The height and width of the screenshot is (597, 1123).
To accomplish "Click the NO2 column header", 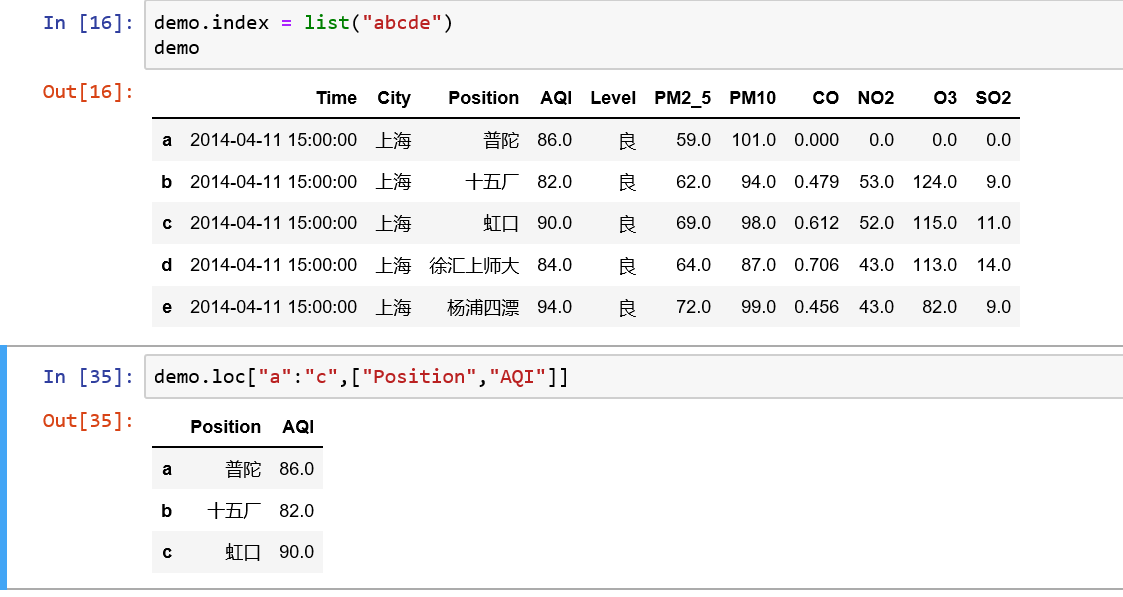I will pos(875,98).
